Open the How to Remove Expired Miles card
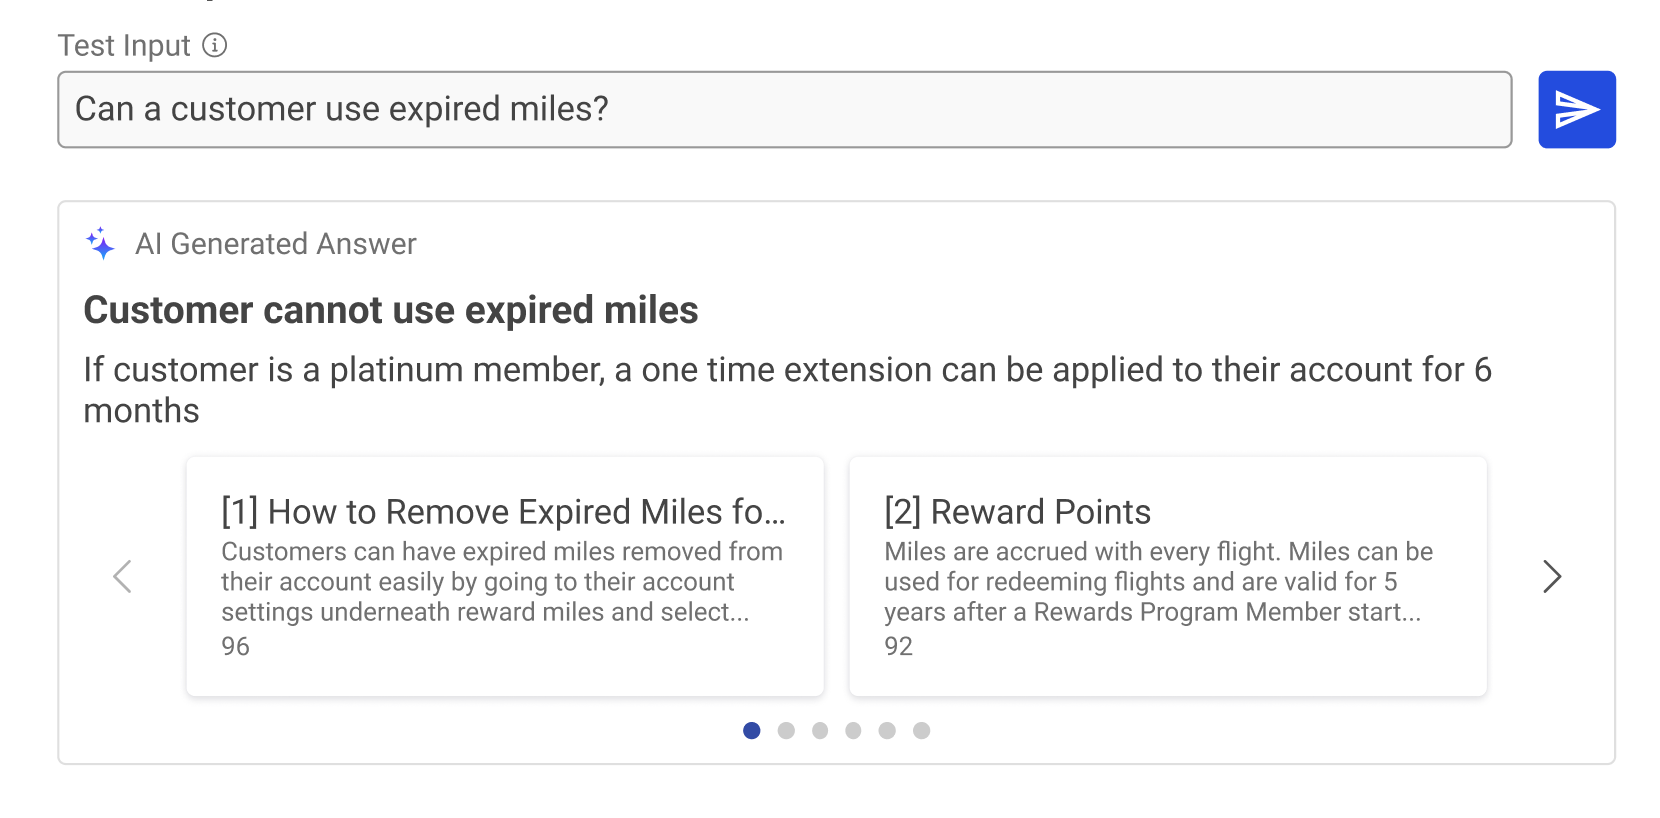Screen dimensions: 1660x818 coord(505,576)
